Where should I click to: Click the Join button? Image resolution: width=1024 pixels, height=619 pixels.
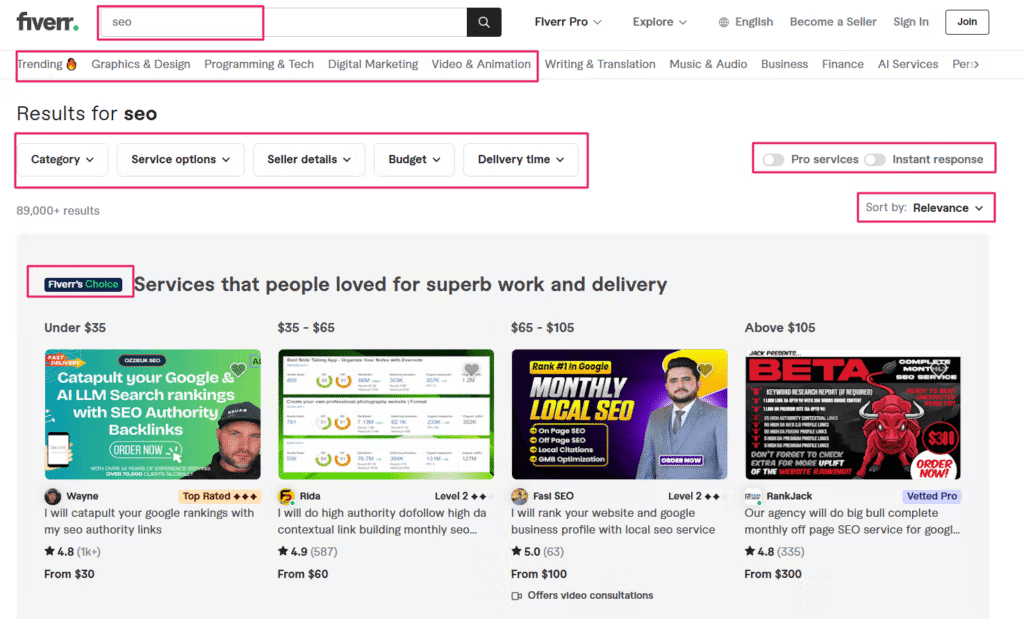[x=966, y=21]
